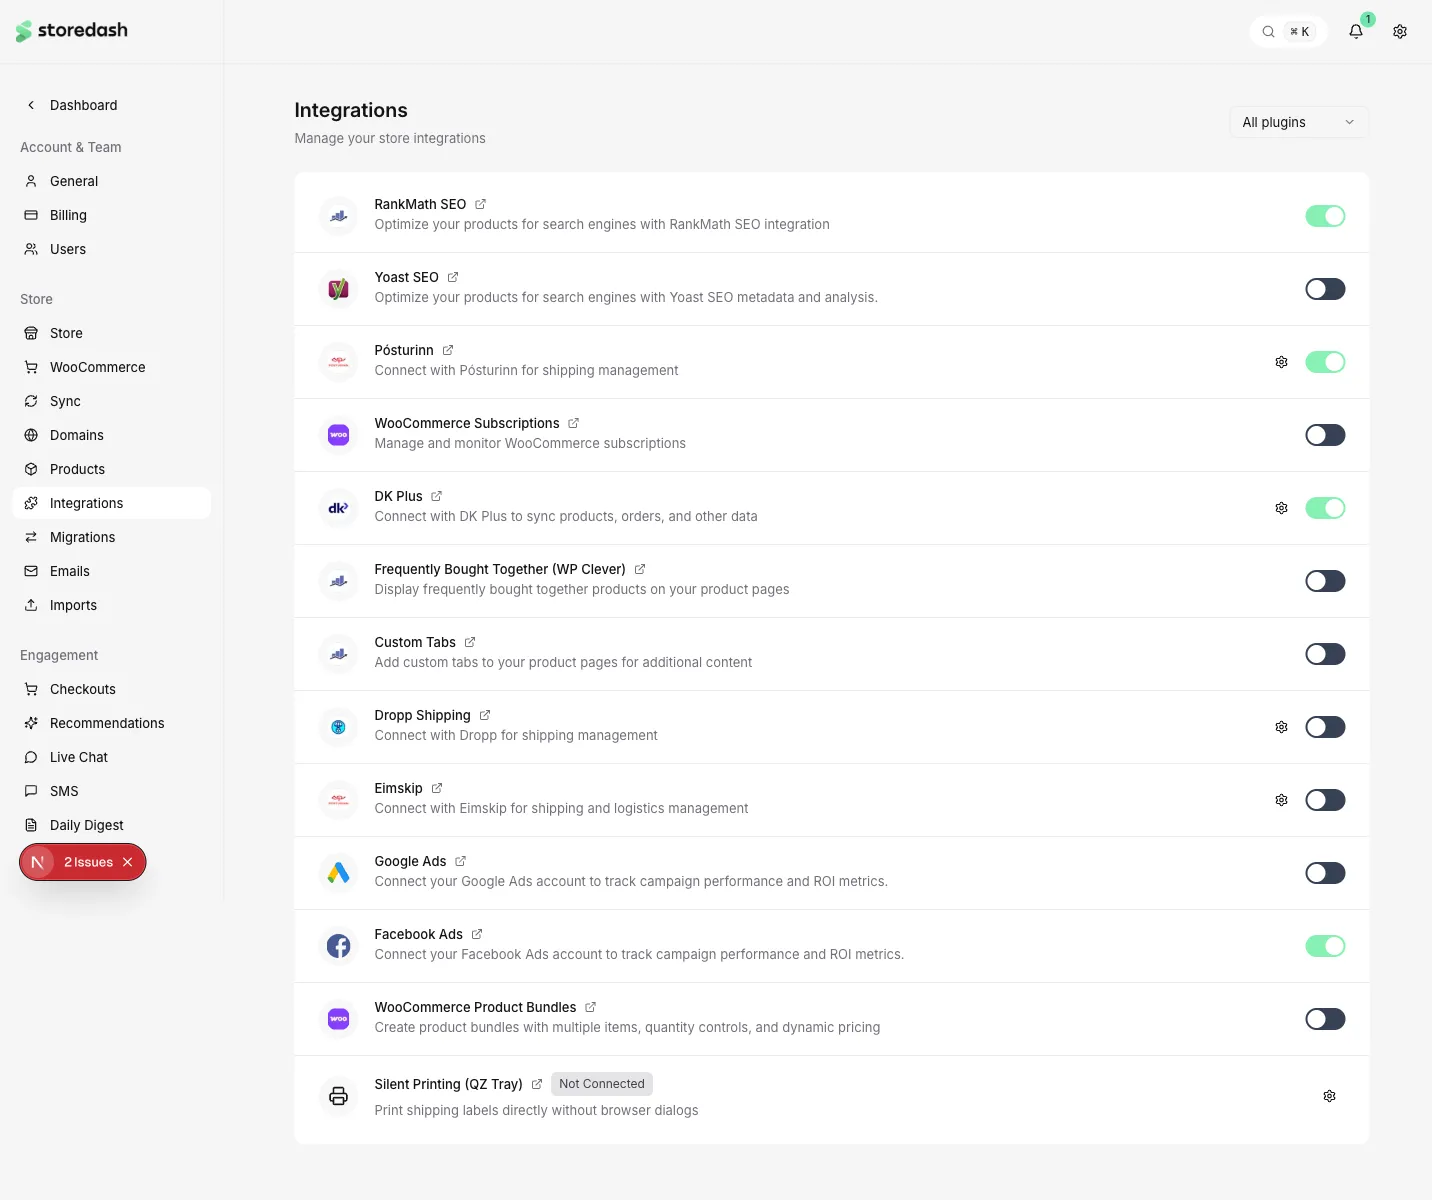Open Daily Digest sidebar item
Screen dimensions: 1432x1200
[112, 825]
